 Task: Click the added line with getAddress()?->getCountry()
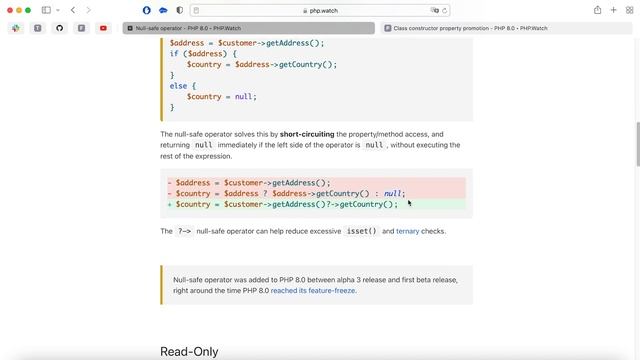coord(316,204)
